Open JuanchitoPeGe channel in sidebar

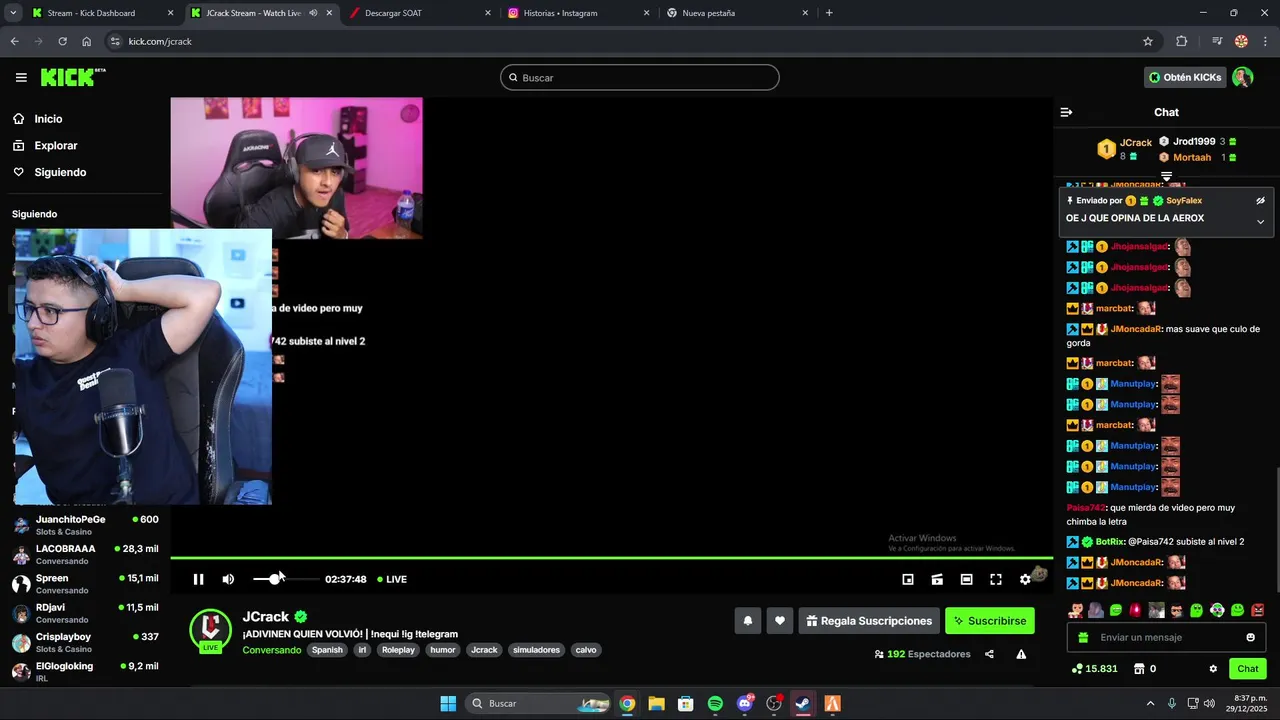click(x=85, y=525)
